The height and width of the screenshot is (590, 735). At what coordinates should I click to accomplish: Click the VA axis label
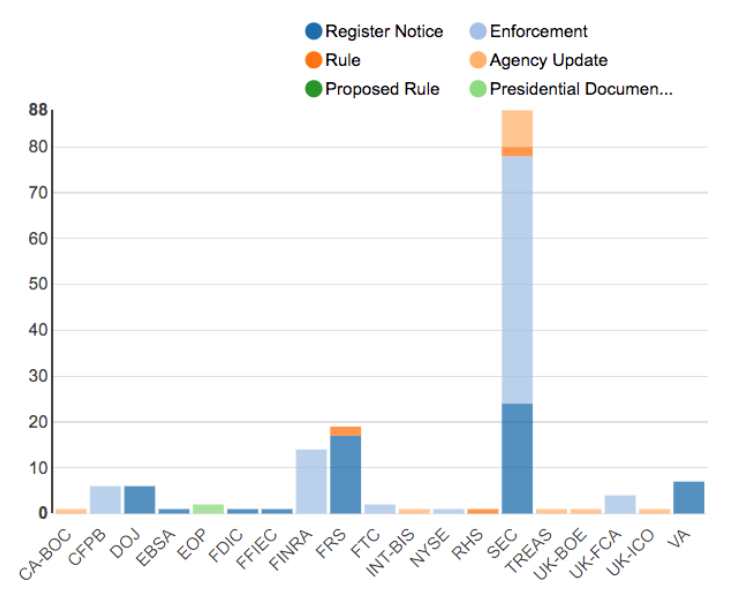(x=679, y=538)
